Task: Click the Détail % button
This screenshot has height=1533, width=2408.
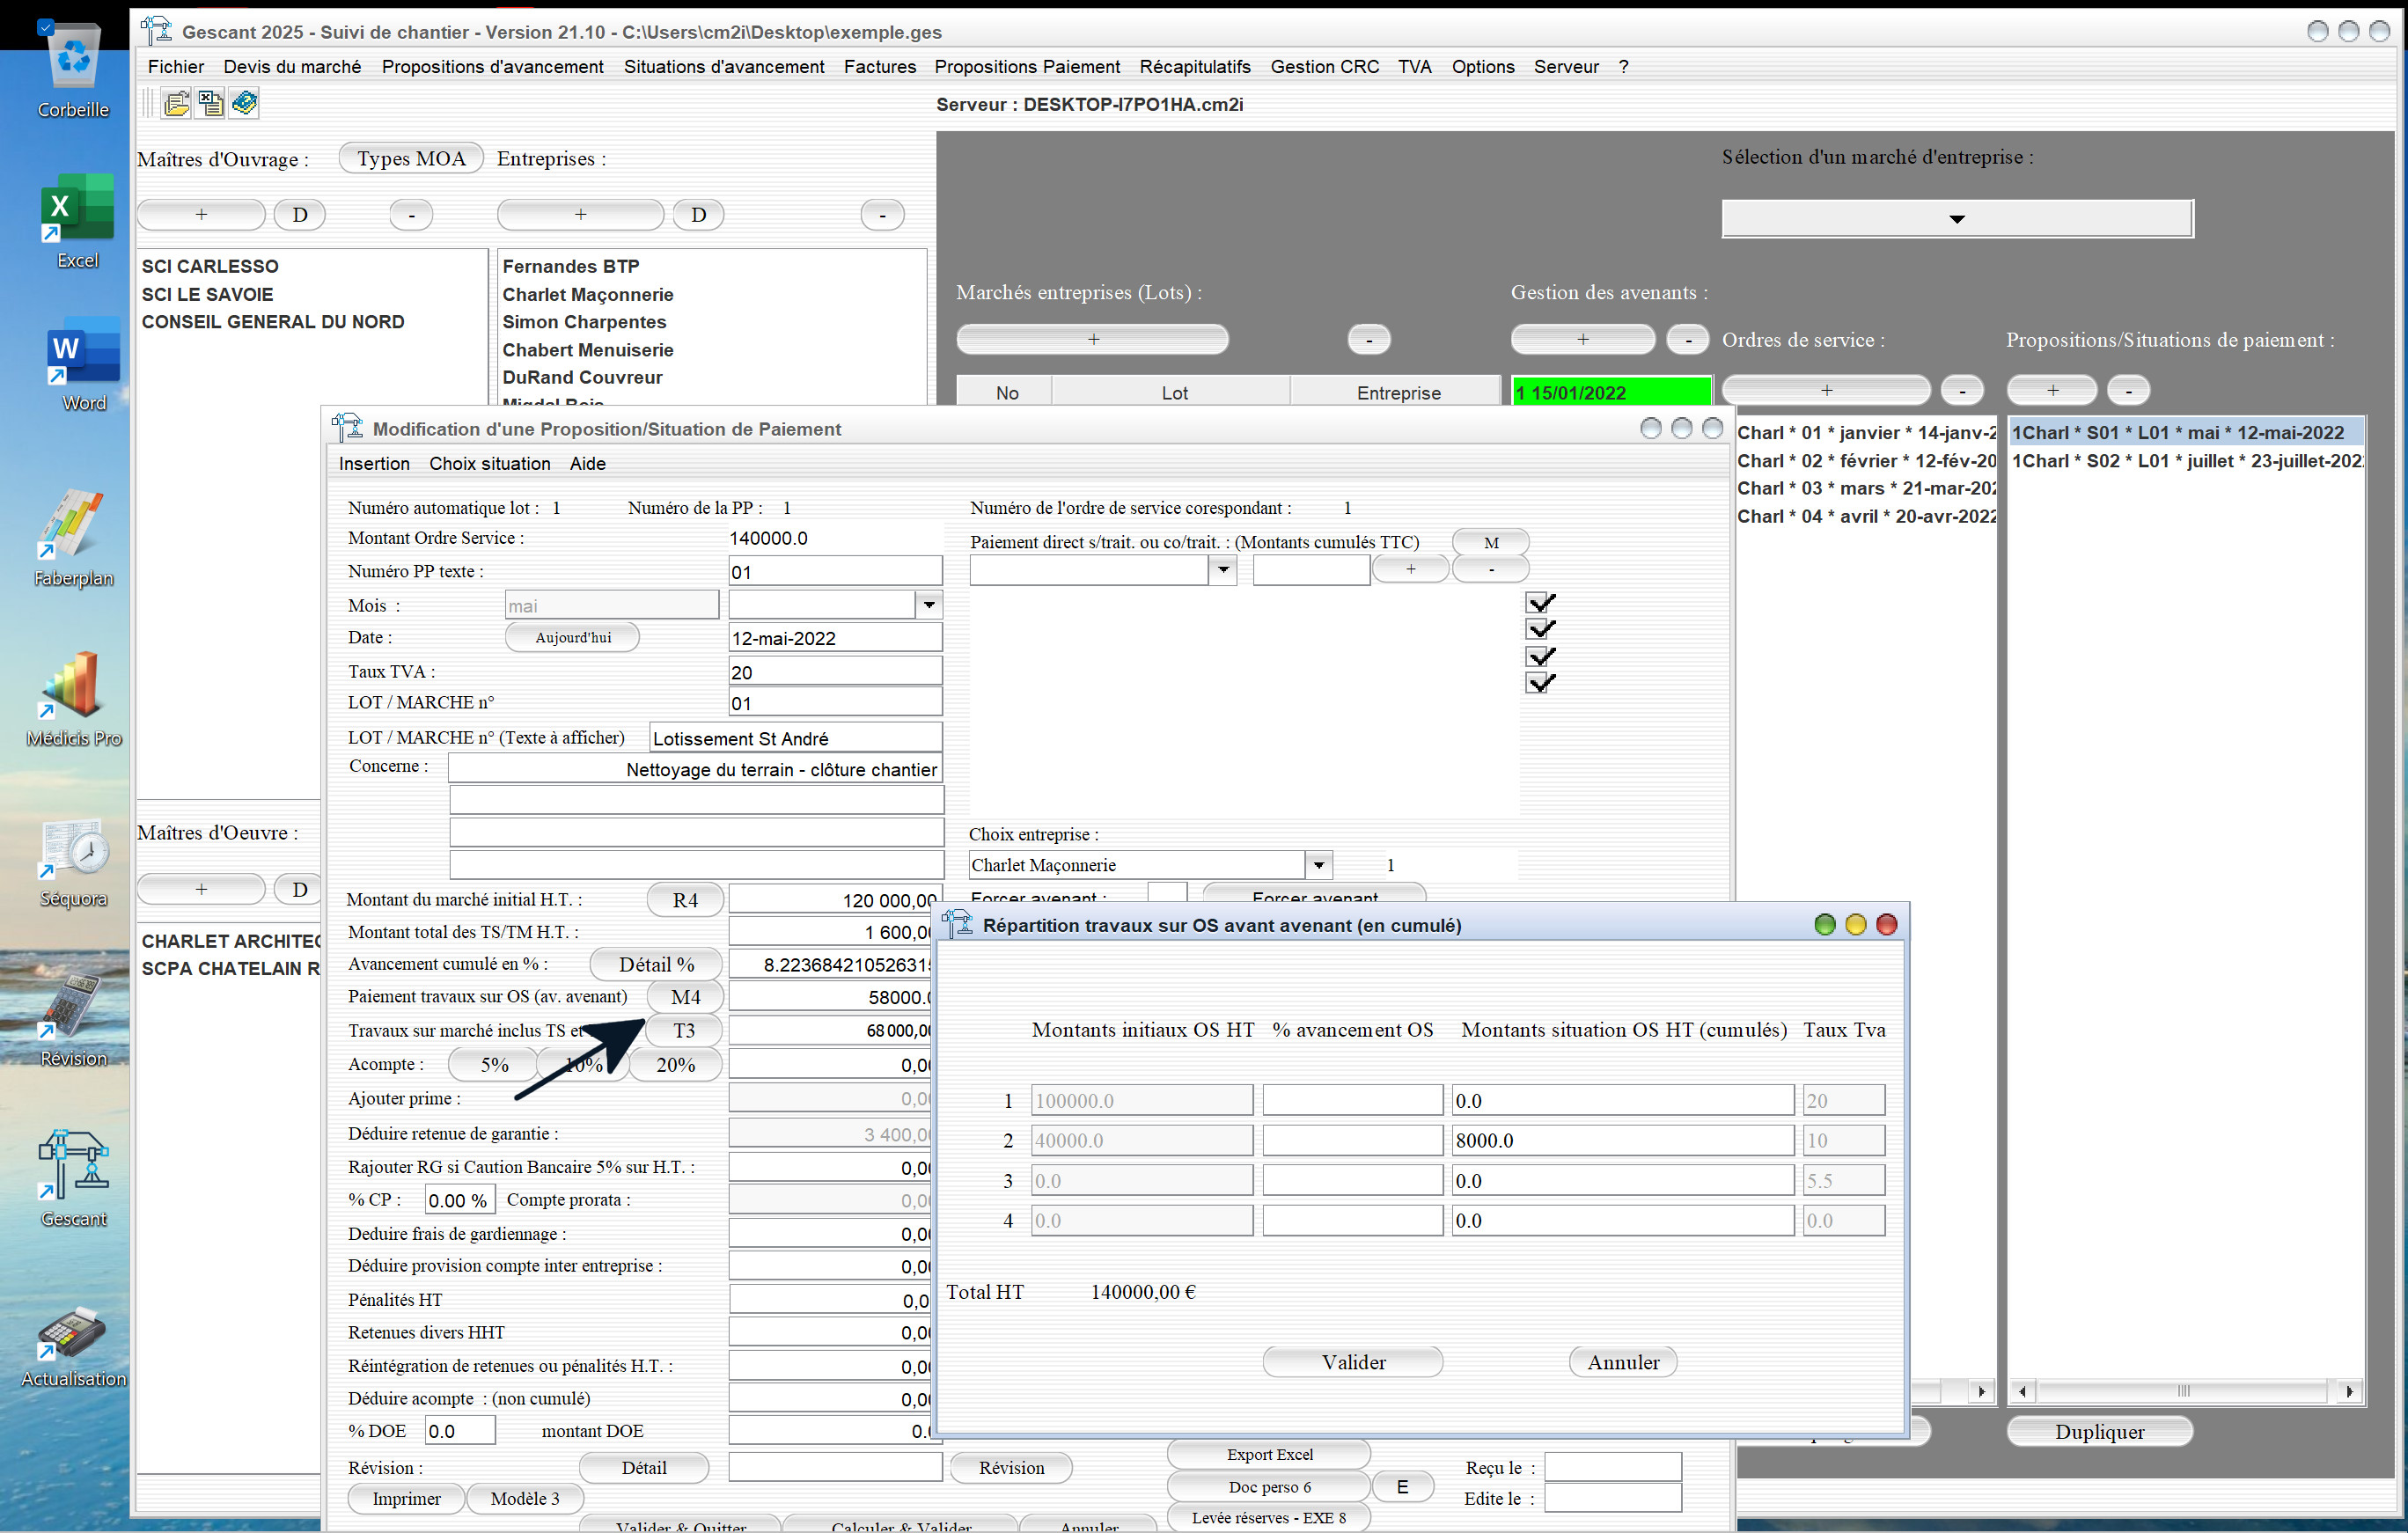Action: coord(656,964)
